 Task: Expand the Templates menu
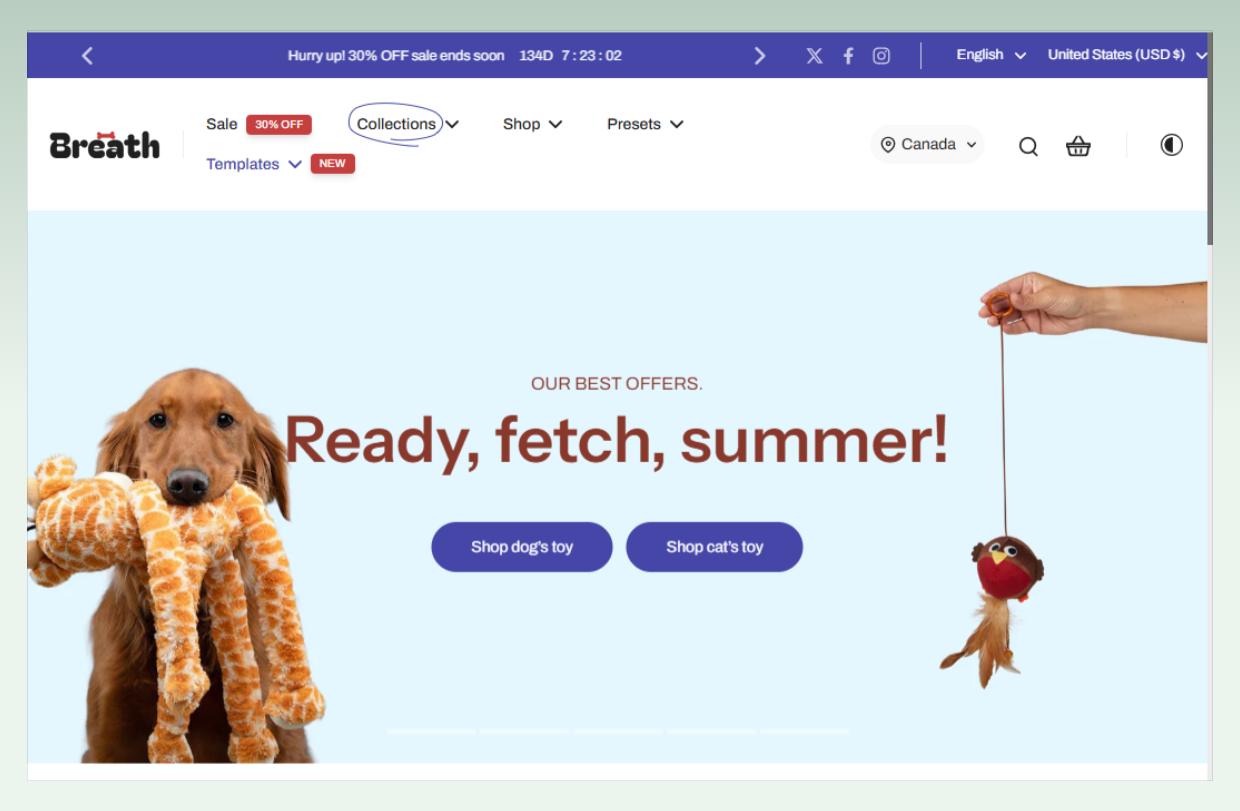pos(254,164)
